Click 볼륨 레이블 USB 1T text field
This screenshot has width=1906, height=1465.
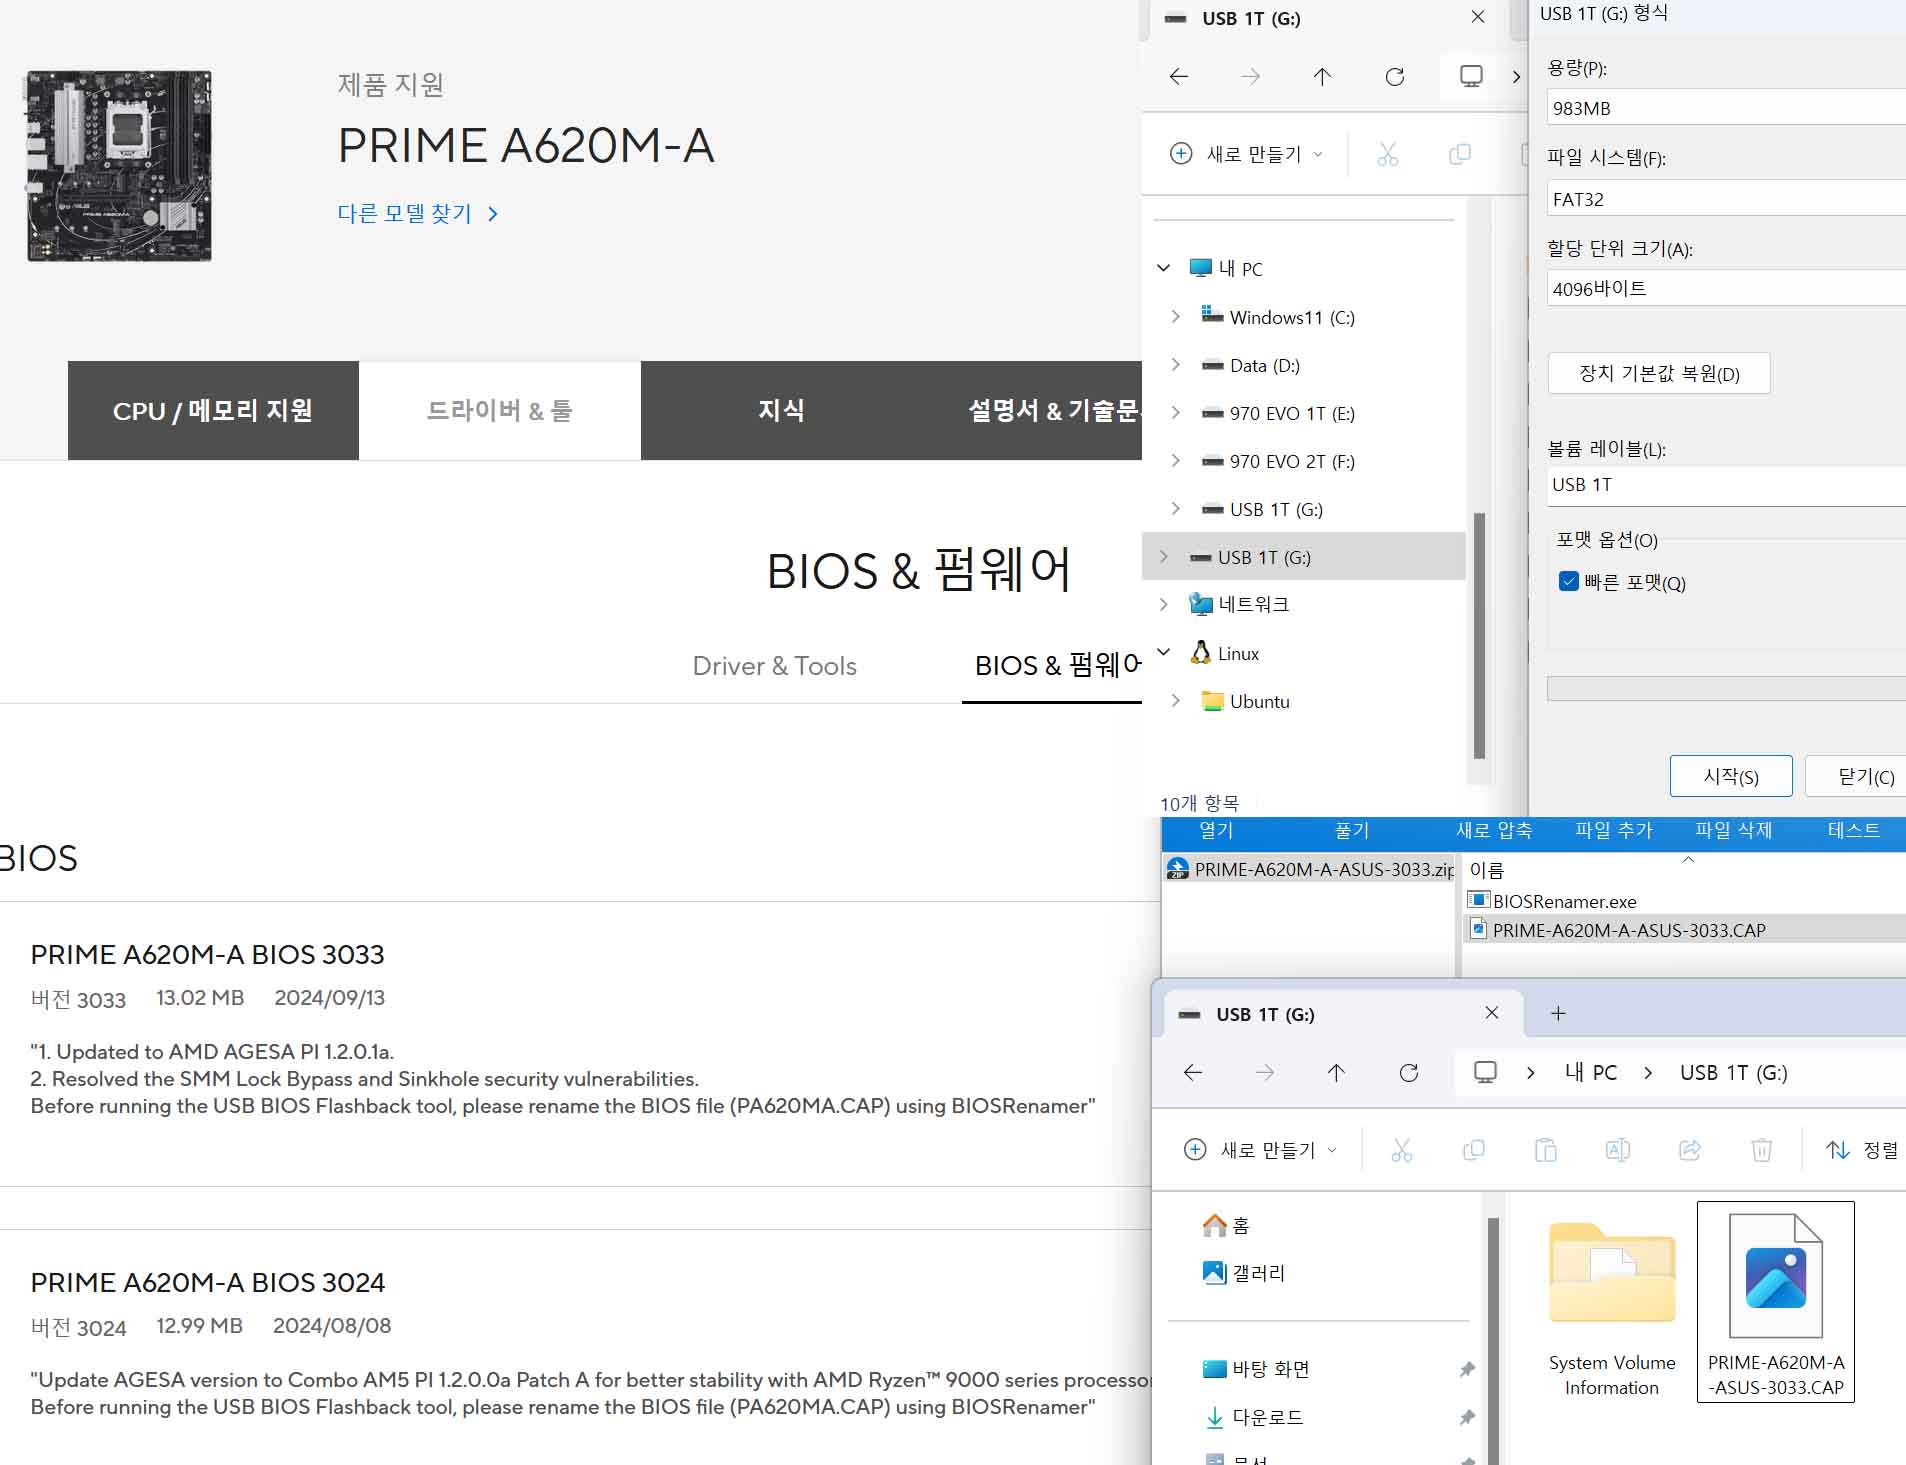point(1726,484)
